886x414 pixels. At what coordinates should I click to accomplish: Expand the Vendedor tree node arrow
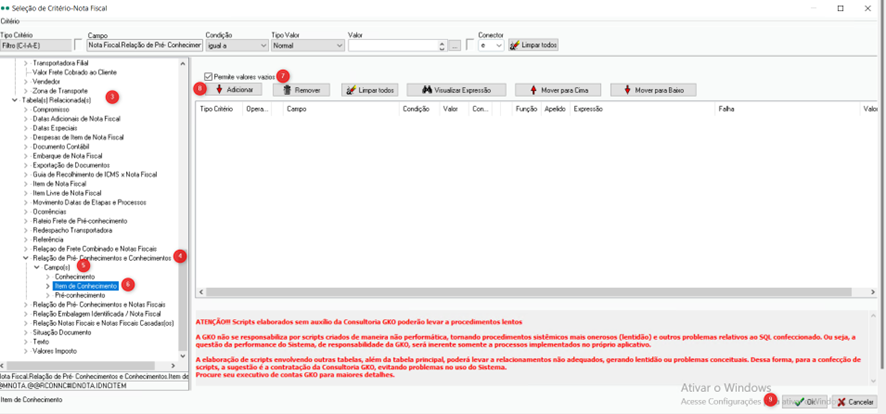tap(25, 81)
